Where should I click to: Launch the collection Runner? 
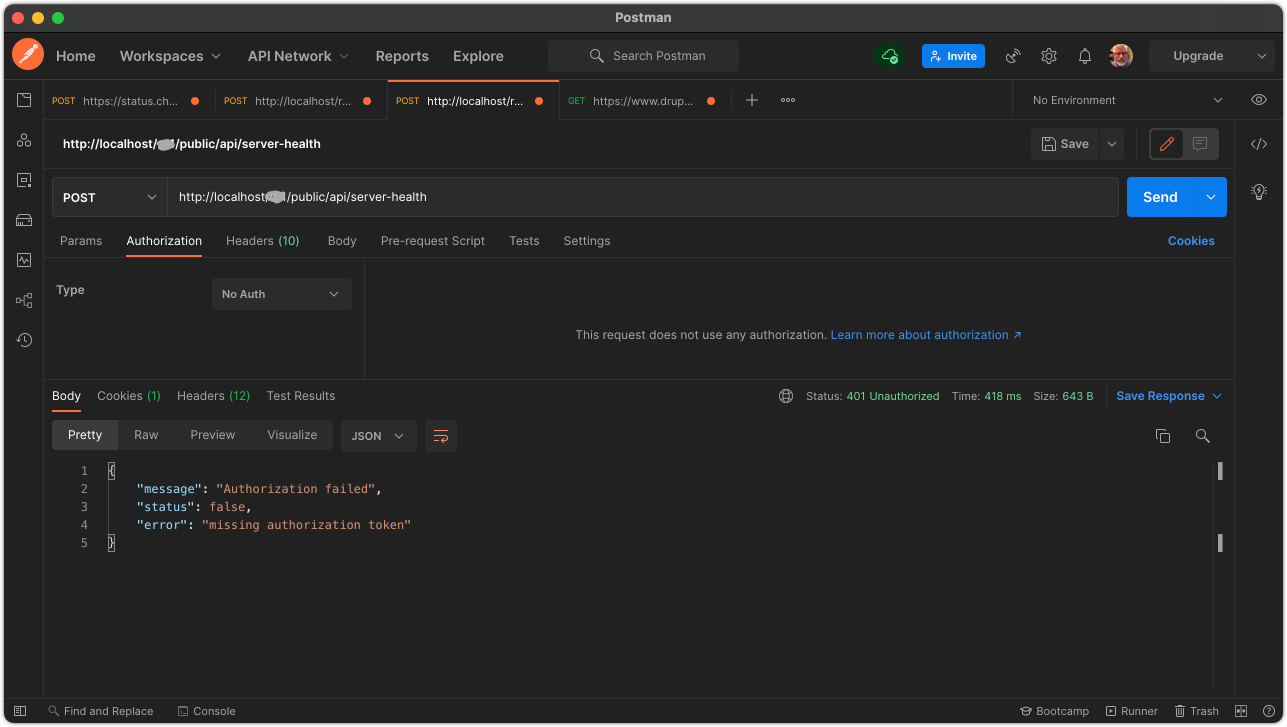1131,711
